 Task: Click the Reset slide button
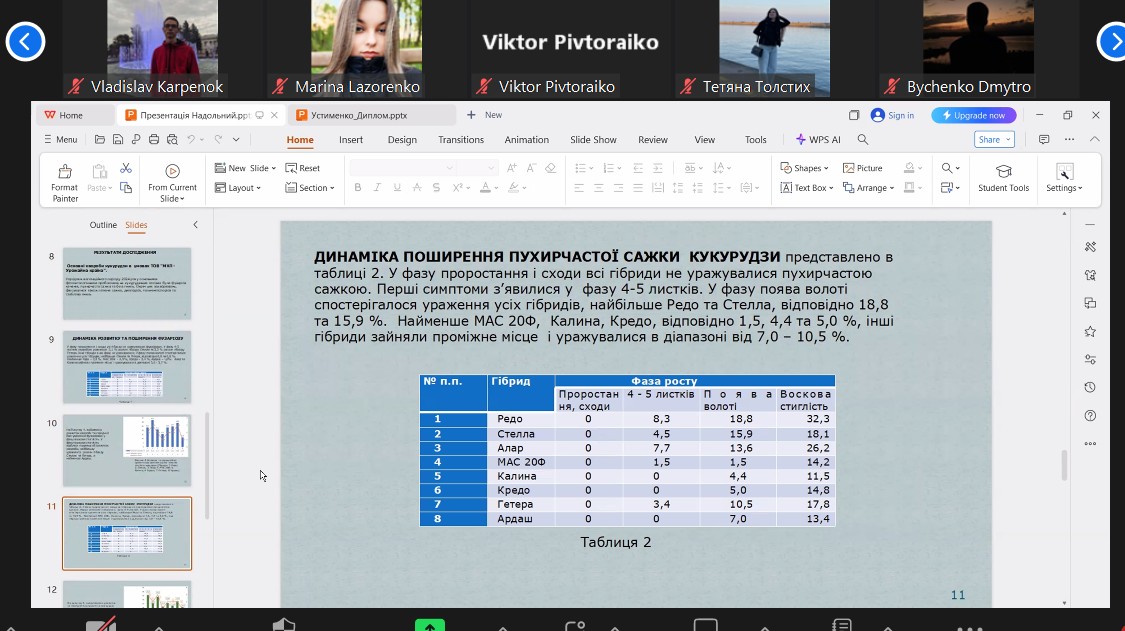click(x=303, y=168)
